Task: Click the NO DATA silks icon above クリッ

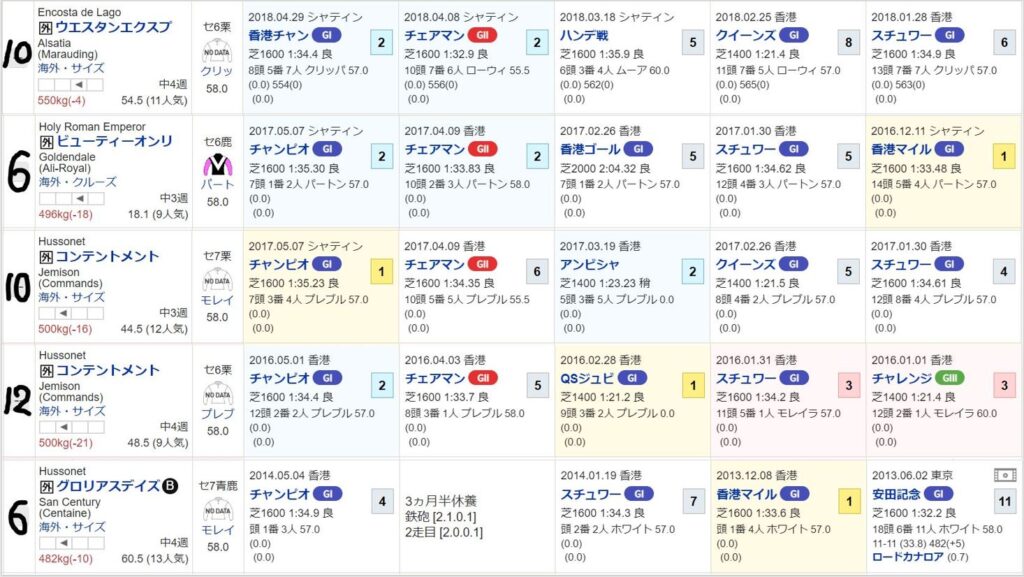Action: pyautogui.click(x=217, y=50)
